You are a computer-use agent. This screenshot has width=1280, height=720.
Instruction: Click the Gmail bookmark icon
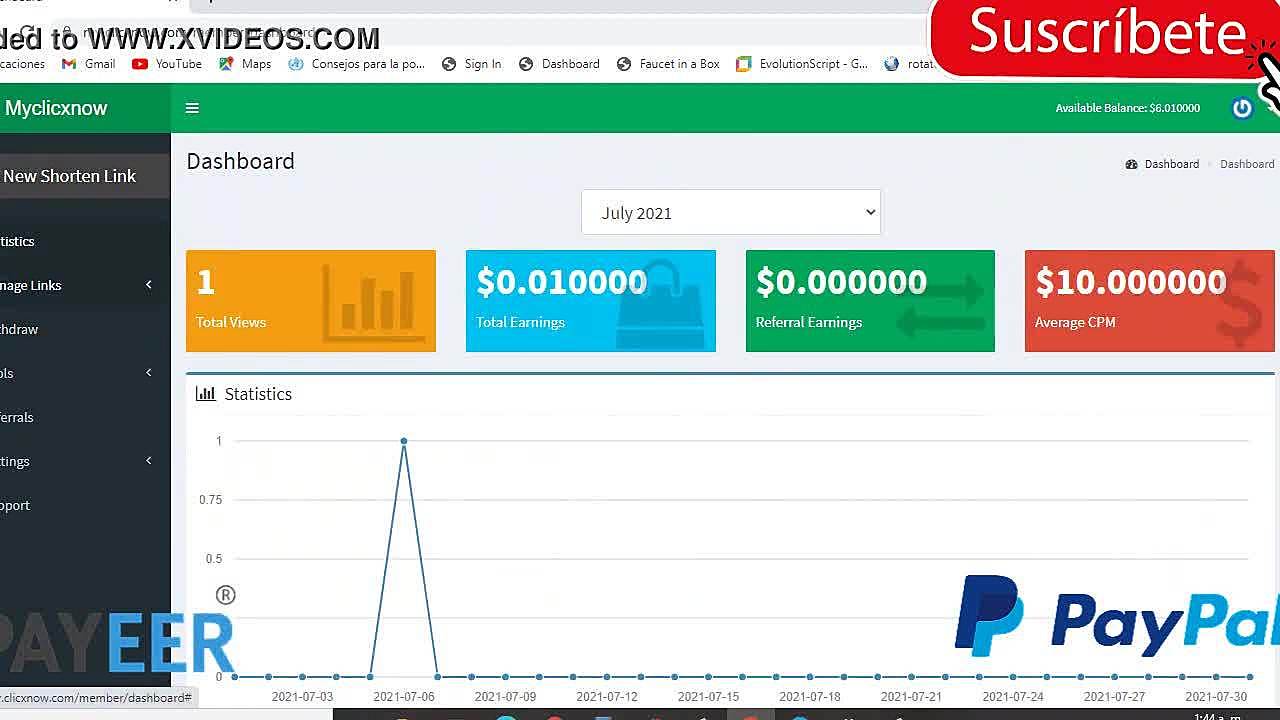click(x=69, y=64)
